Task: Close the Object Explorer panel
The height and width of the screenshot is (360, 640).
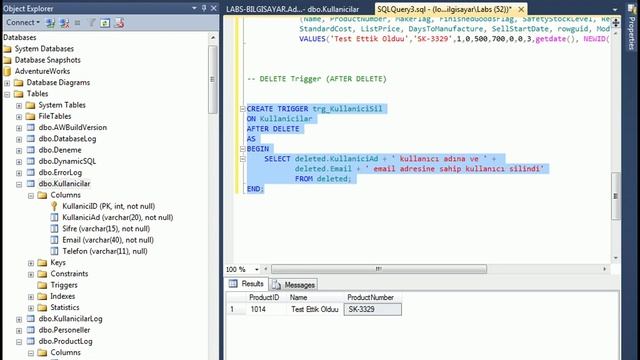Action: click(213, 8)
